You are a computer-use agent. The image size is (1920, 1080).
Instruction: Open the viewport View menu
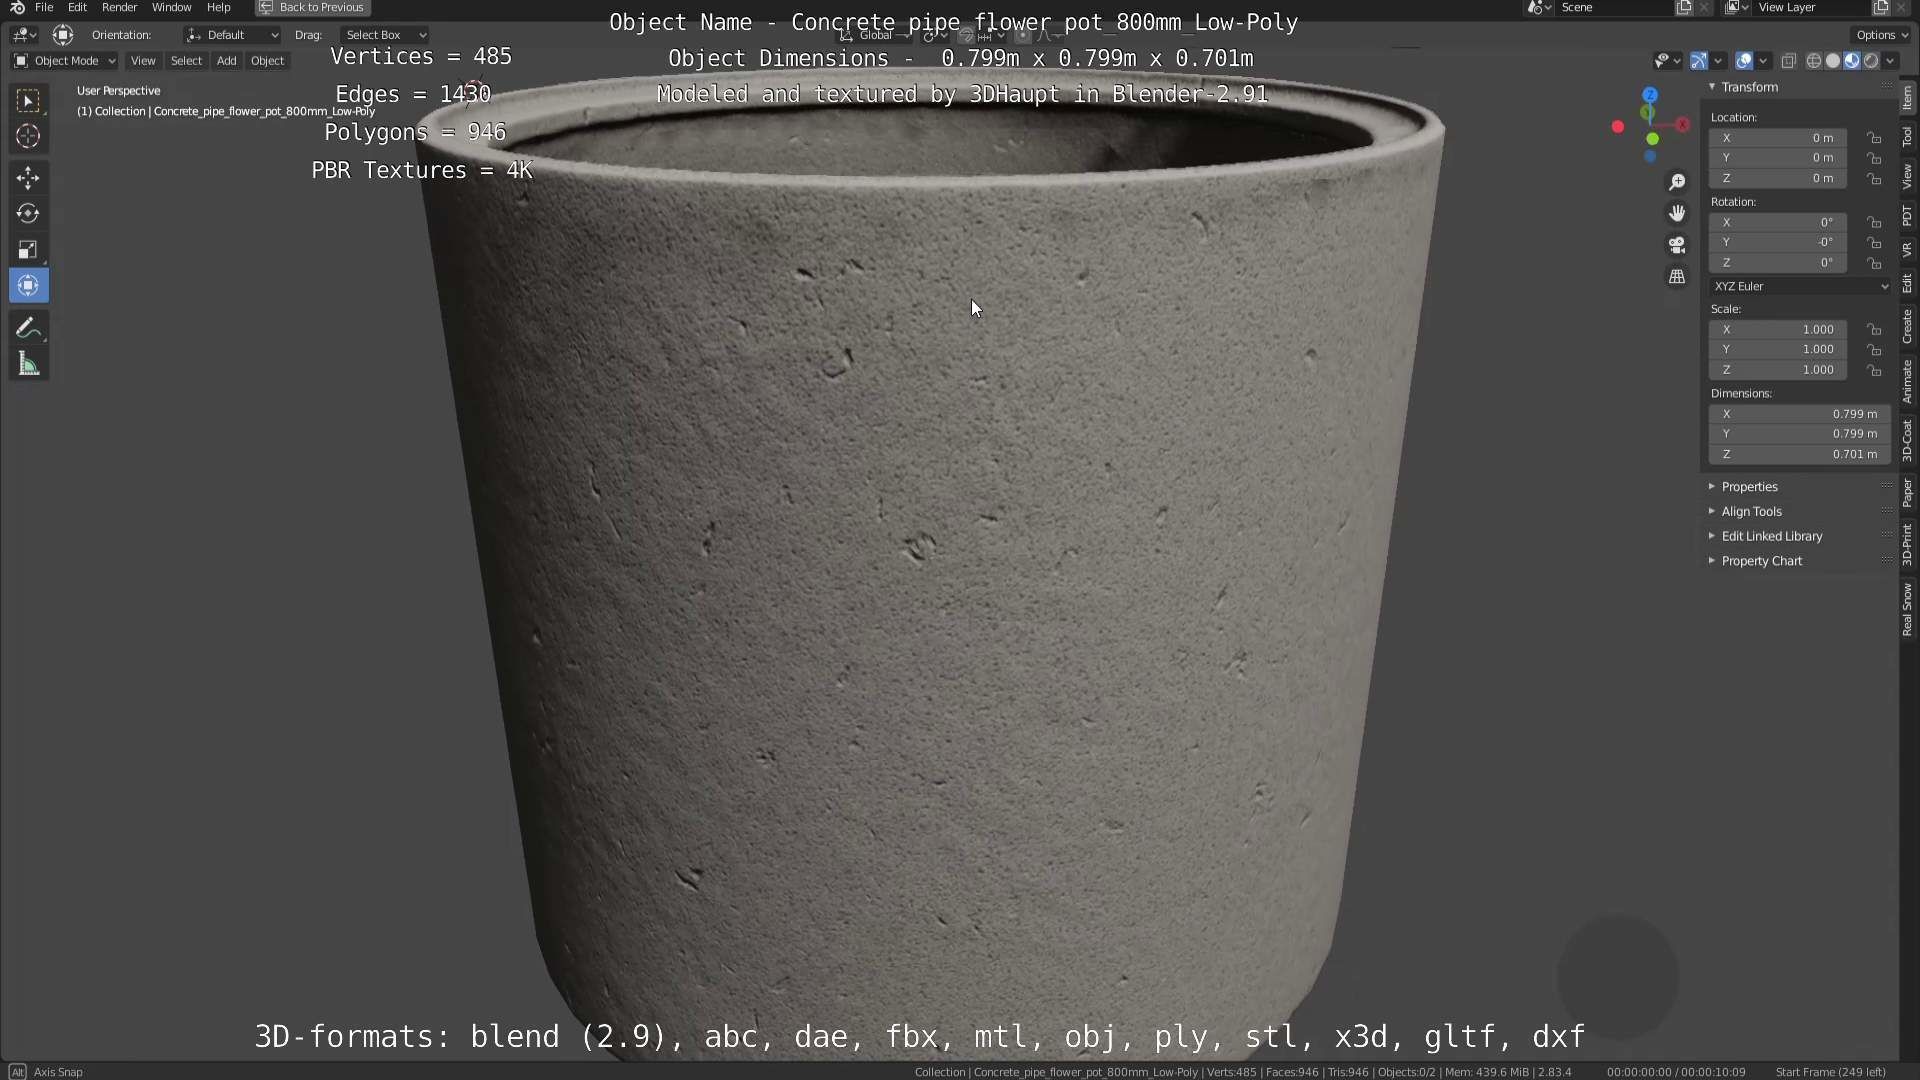(x=143, y=61)
